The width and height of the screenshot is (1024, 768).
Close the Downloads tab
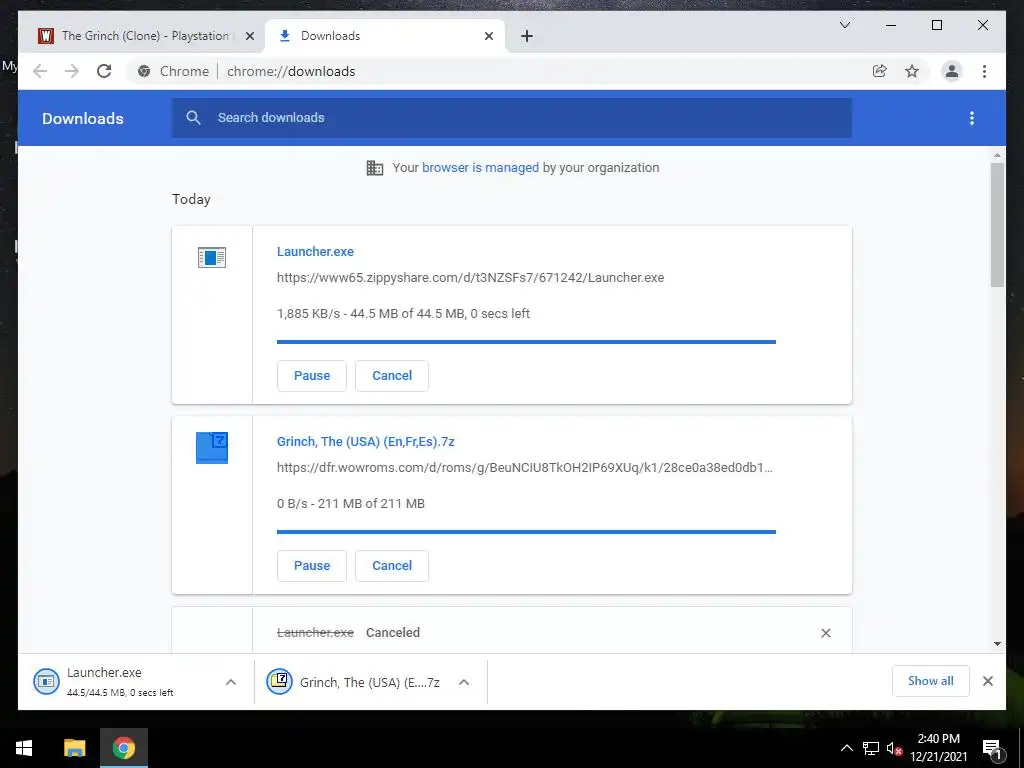(488, 36)
